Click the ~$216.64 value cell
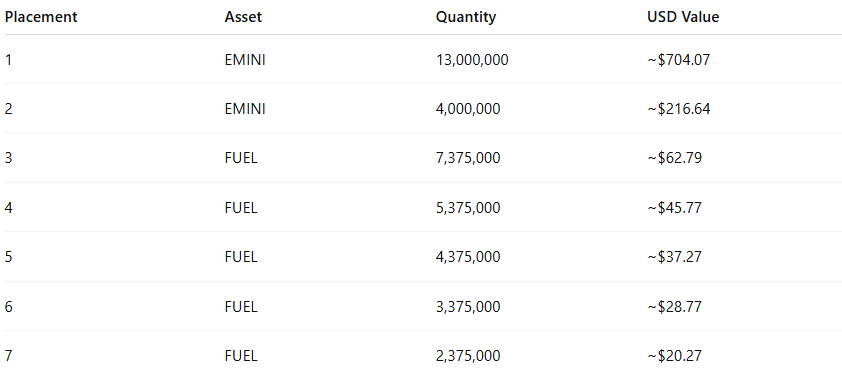The height and width of the screenshot is (378, 842). click(679, 109)
